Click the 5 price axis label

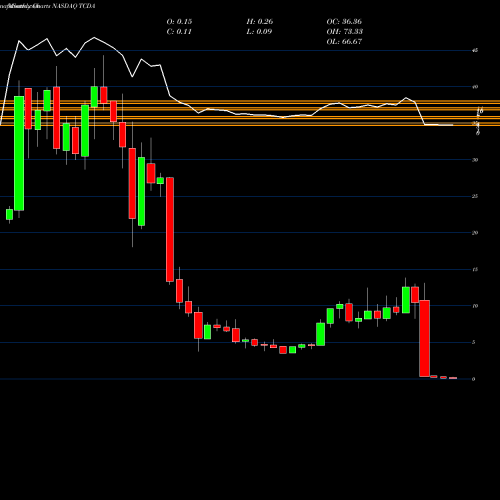click(x=474, y=342)
